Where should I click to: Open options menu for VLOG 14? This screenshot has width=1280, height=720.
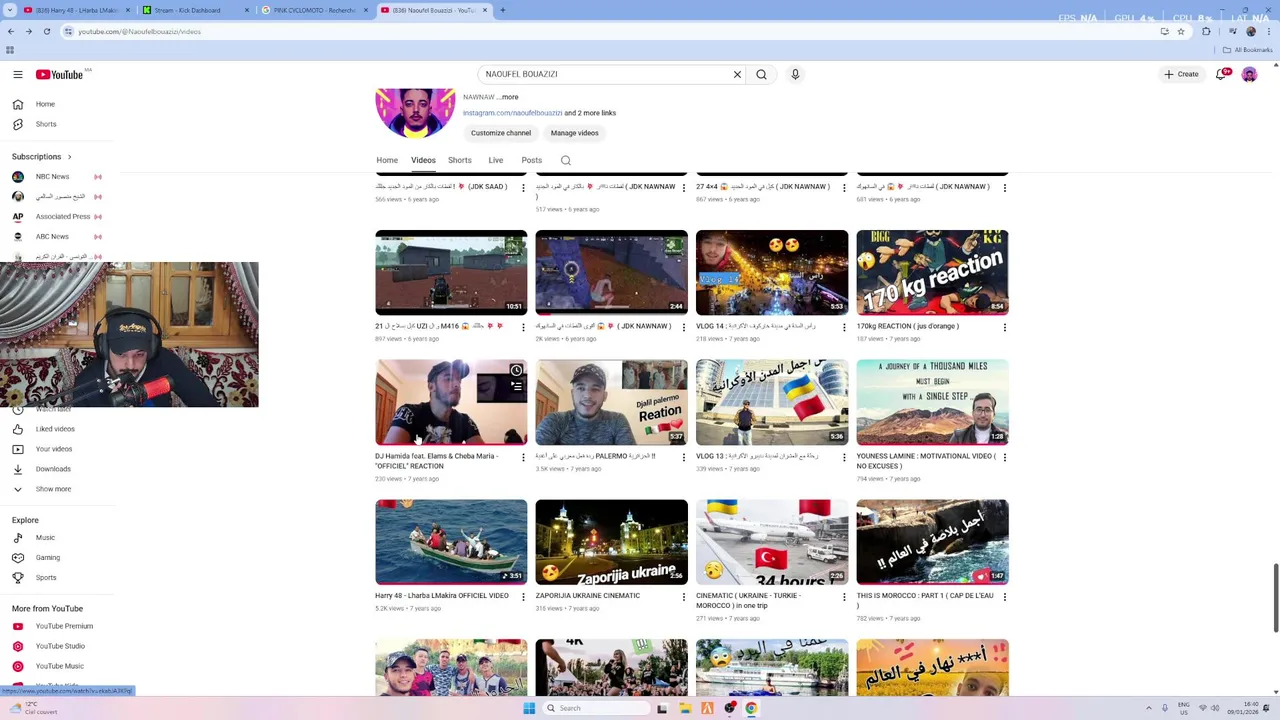(844, 327)
